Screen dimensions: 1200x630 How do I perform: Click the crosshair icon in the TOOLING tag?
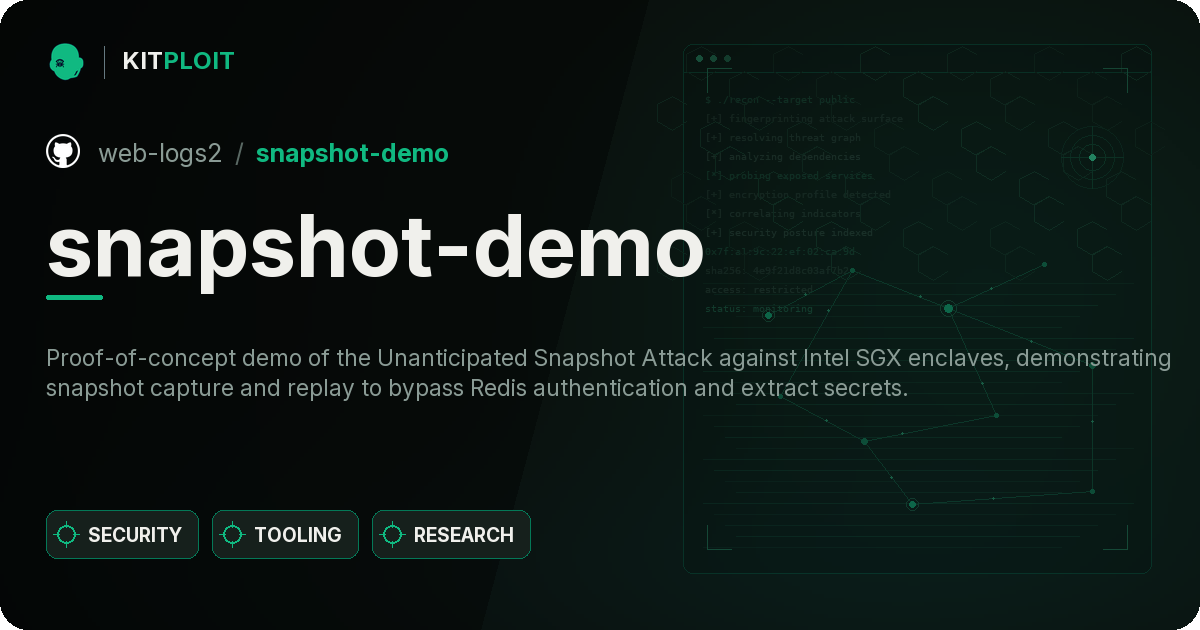[233, 535]
